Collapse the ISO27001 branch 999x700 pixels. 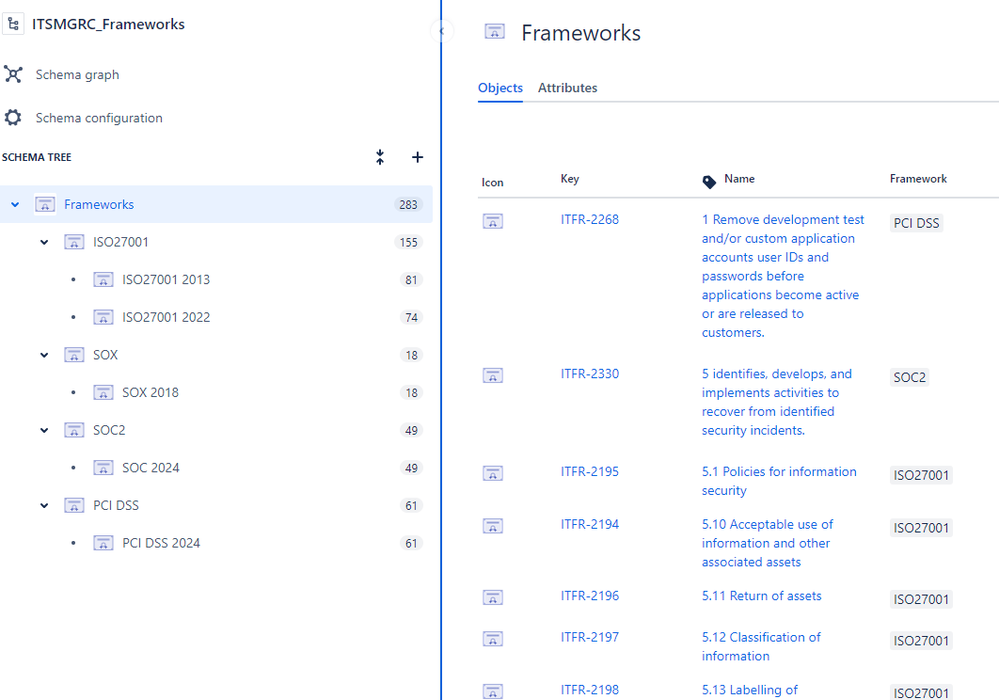44,241
